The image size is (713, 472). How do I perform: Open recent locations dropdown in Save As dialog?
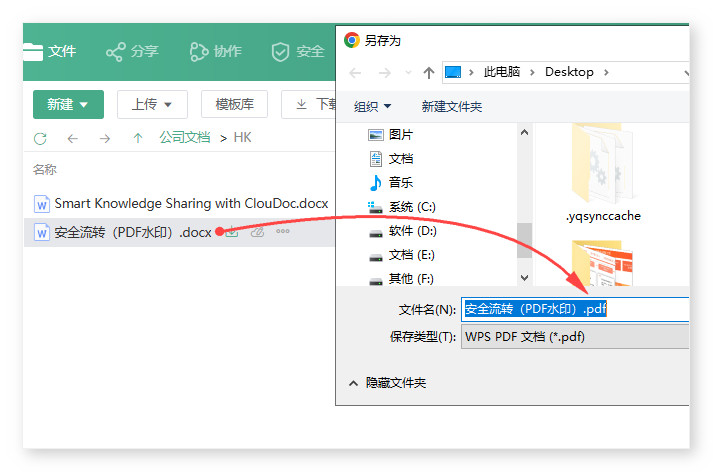tap(408, 73)
